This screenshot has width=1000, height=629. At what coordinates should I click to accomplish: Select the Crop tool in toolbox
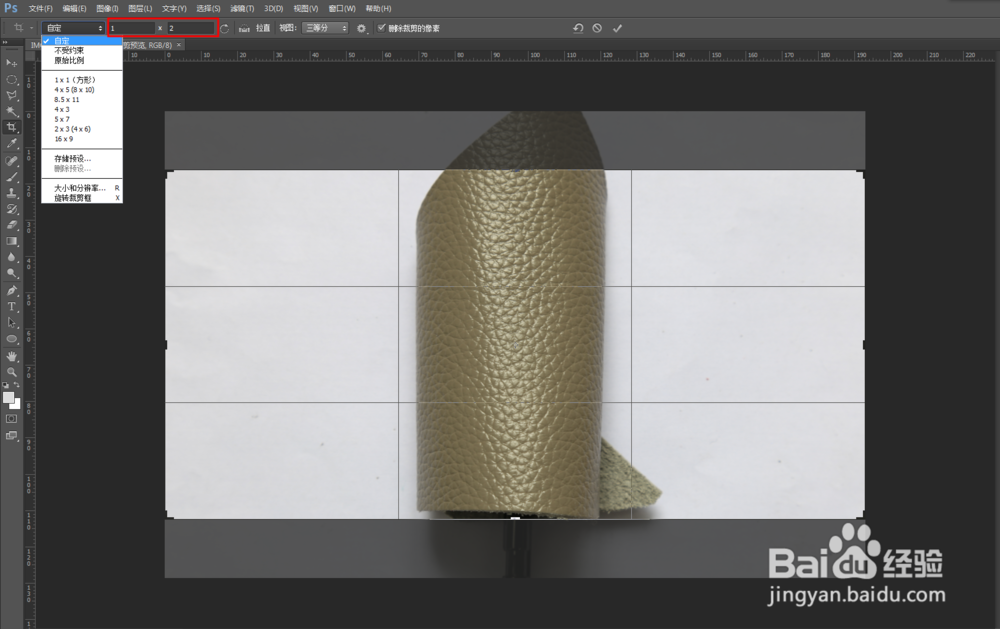click(x=11, y=127)
